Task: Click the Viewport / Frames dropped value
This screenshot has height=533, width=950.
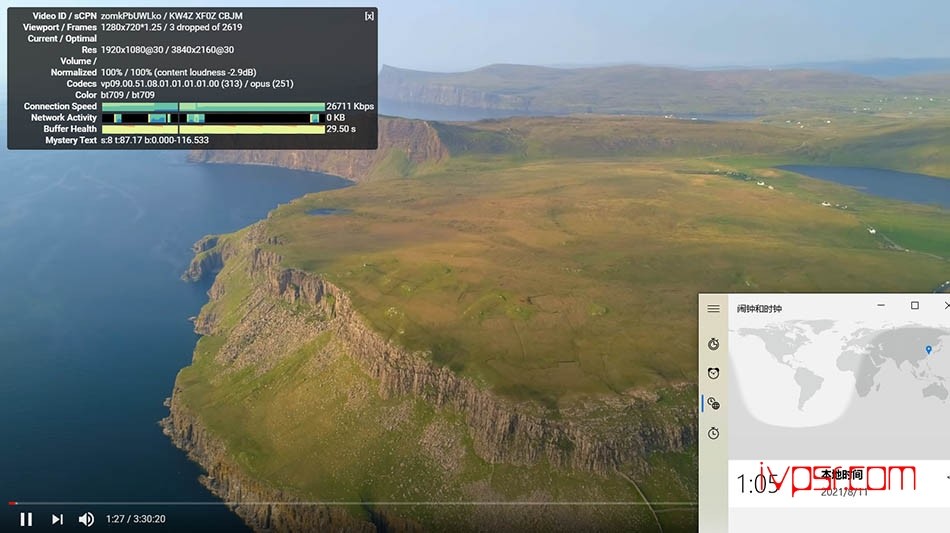Action: (171, 27)
